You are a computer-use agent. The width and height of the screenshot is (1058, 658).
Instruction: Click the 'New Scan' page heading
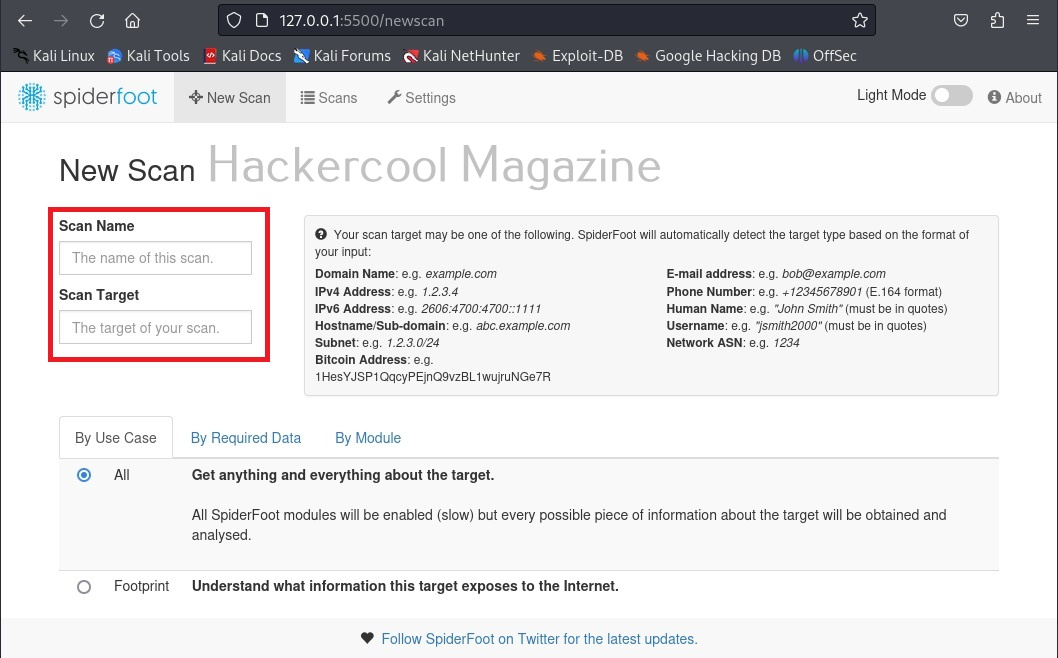pos(127,170)
